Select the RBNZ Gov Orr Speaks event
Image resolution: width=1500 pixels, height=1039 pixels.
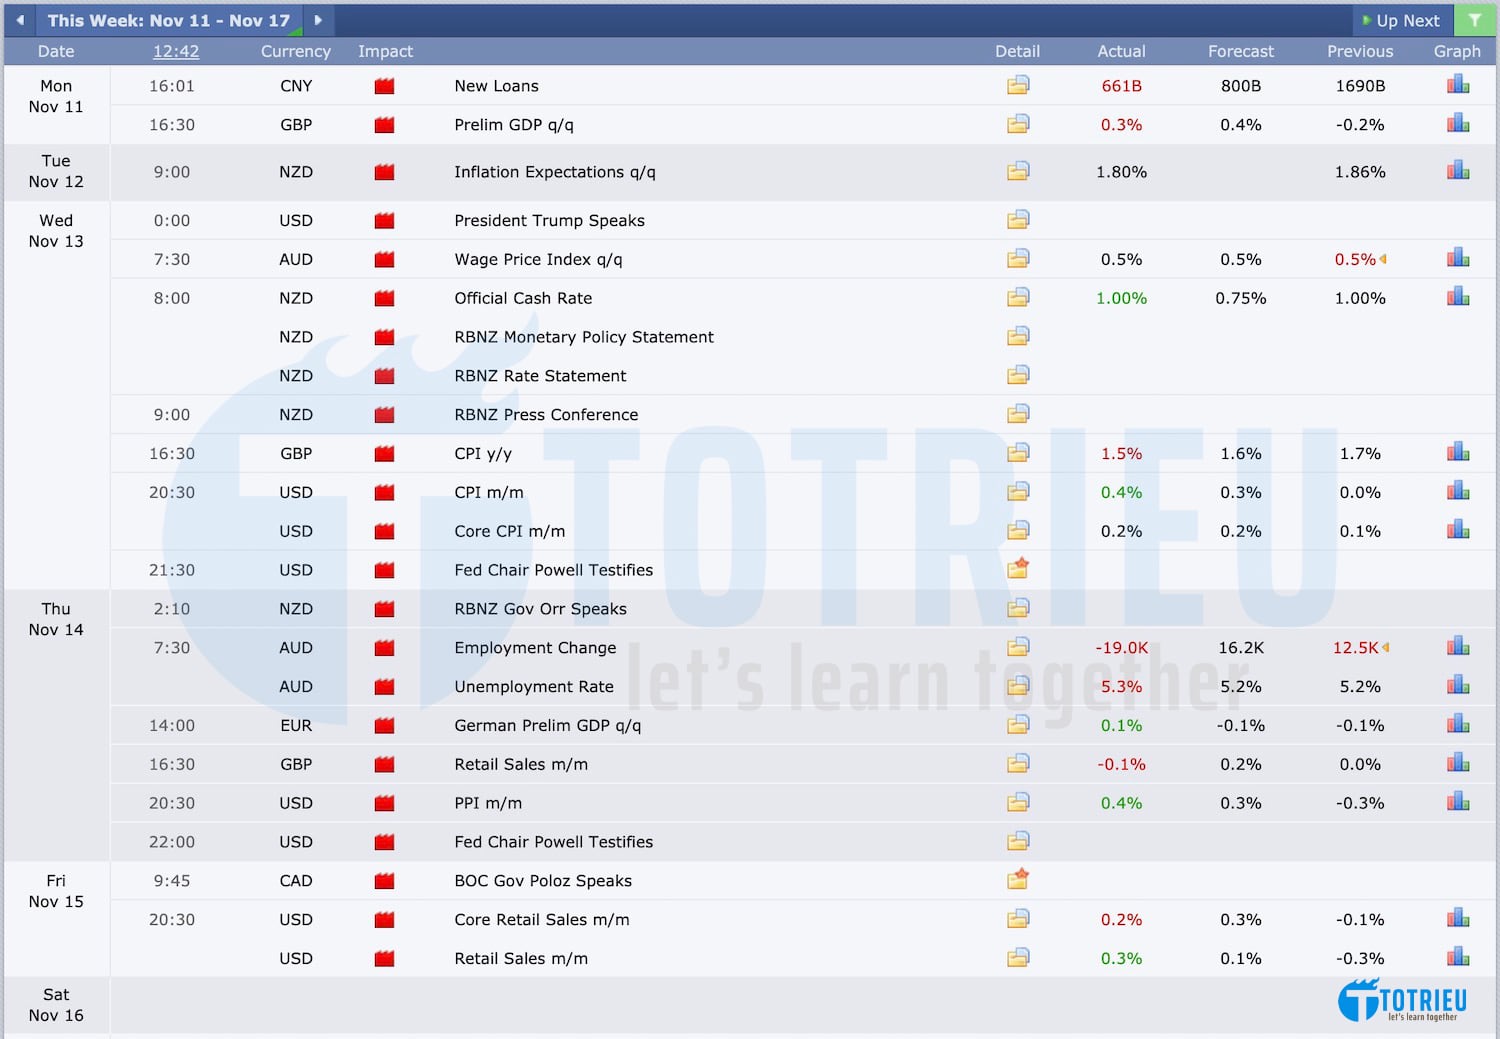point(540,609)
